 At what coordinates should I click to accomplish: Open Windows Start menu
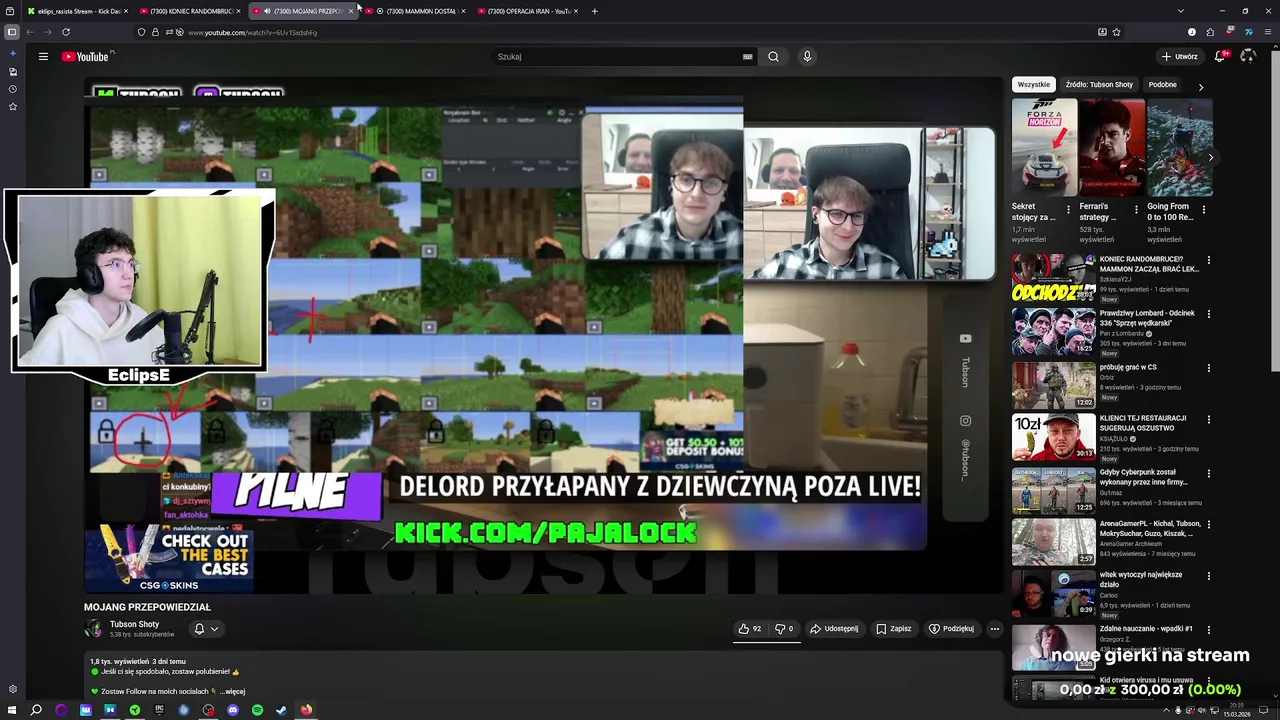[x=12, y=710]
